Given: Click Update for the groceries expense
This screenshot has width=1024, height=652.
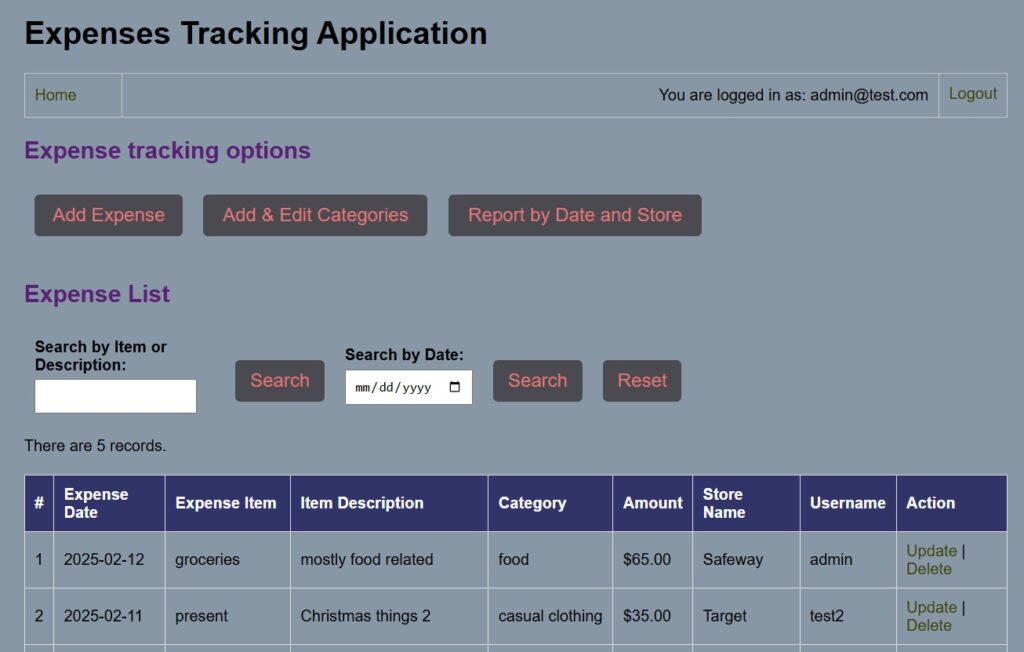Looking at the screenshot, I should [932, 550].
